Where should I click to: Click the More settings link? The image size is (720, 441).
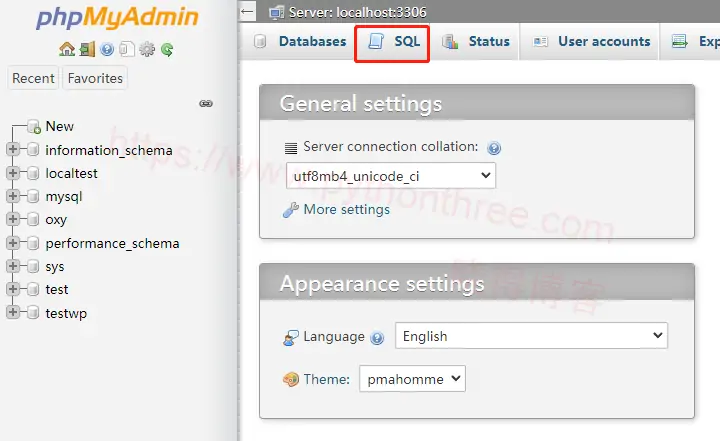coord(346,210)
